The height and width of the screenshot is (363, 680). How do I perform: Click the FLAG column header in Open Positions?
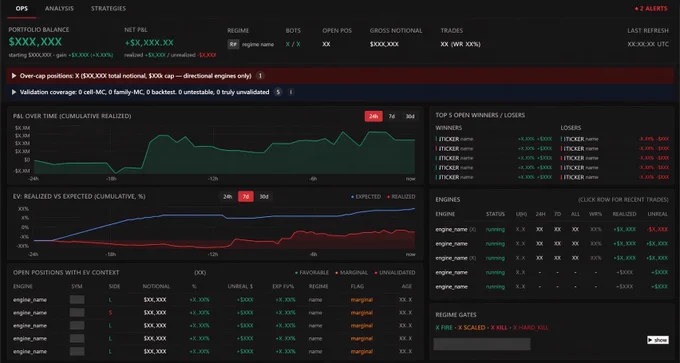pyautogui.click(x=357, y=286)
